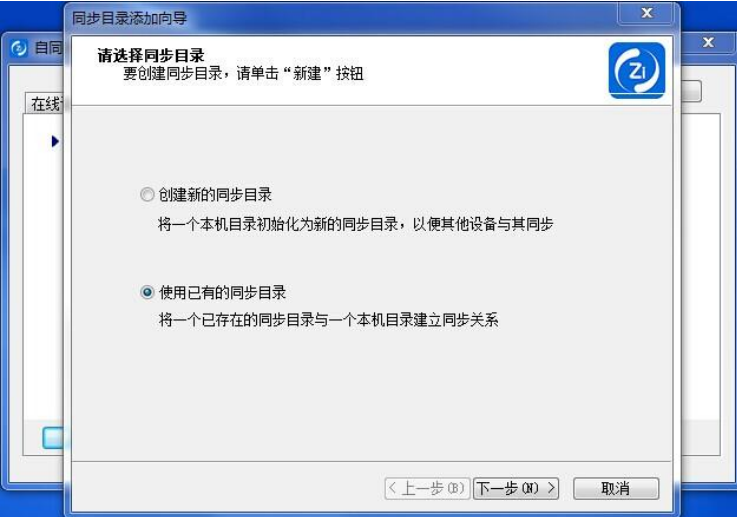Close the 同步目录添加向导 wizard window
The image size is (737, 517).
pyautogui.click(x=647, y=13)
